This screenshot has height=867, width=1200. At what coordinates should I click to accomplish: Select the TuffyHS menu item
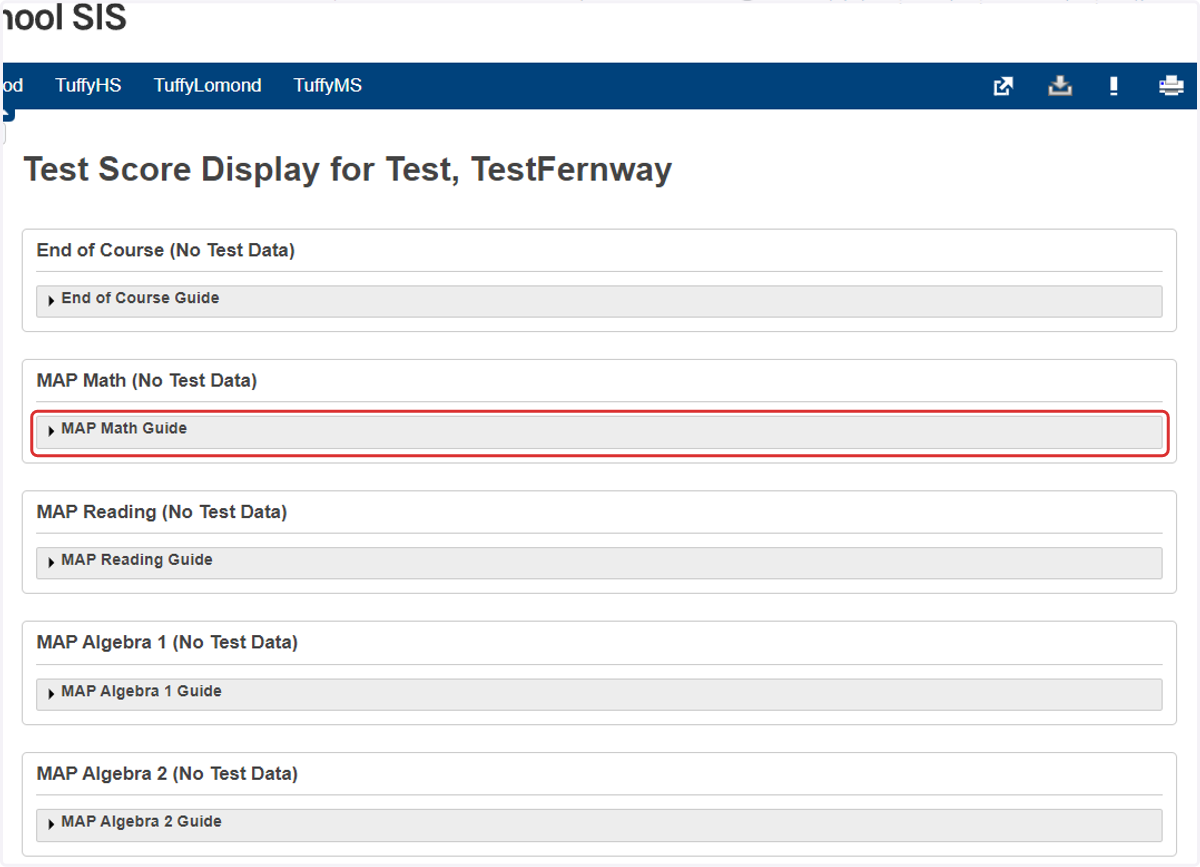(x=88, y=86)
